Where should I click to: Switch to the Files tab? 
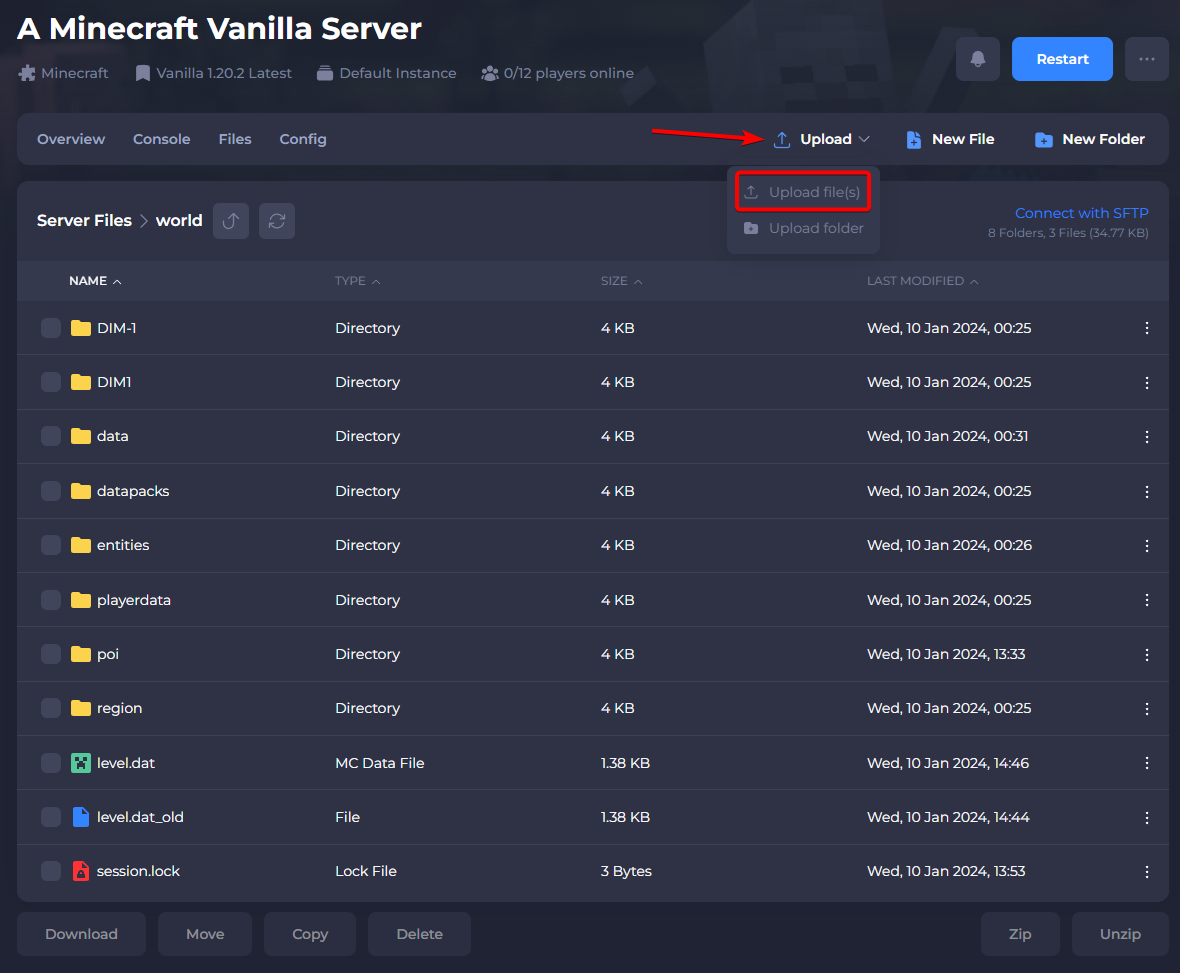pos(235,139)
